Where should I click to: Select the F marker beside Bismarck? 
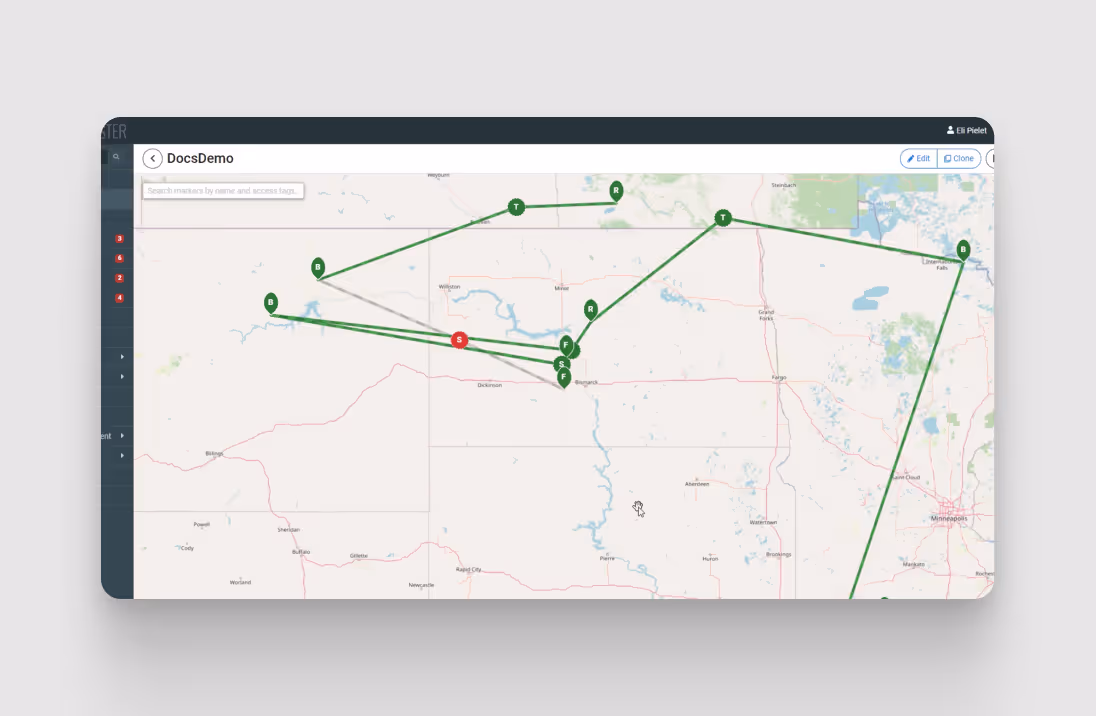pyautogui.click(x=563, y=378)
